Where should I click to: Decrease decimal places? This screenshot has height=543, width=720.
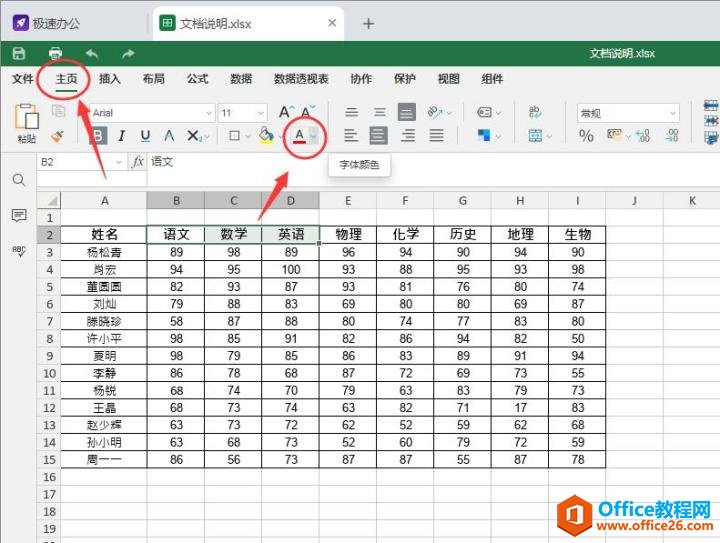[x=672, y=136]
